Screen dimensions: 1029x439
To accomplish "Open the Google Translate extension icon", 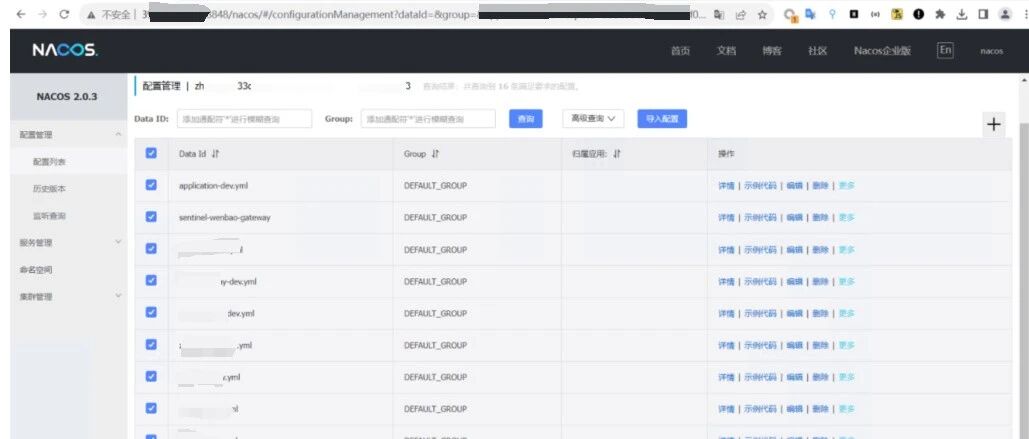I will (811, 14).
